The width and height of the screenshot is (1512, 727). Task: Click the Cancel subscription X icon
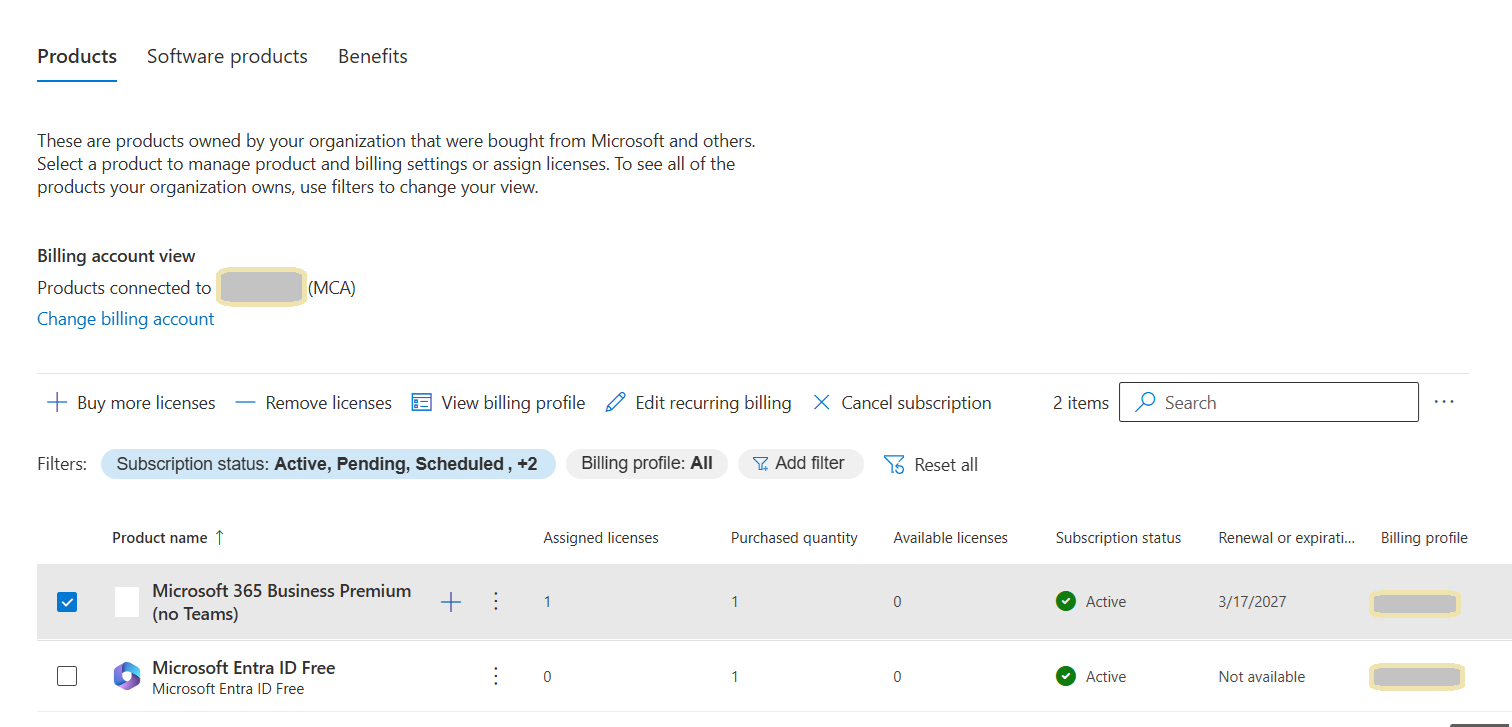(x=822, y=403)
